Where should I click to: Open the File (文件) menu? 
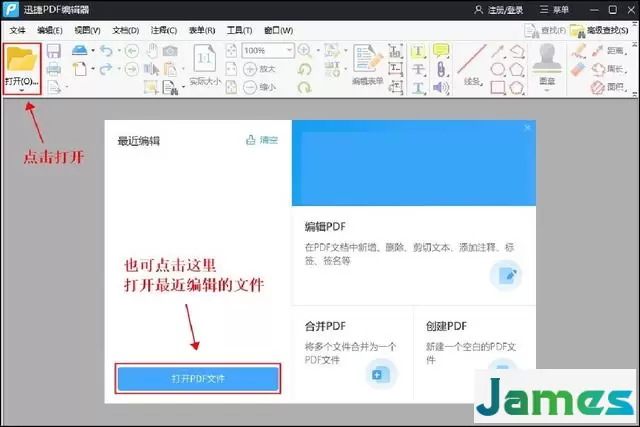pyautogui.click(x=18, y=30)
